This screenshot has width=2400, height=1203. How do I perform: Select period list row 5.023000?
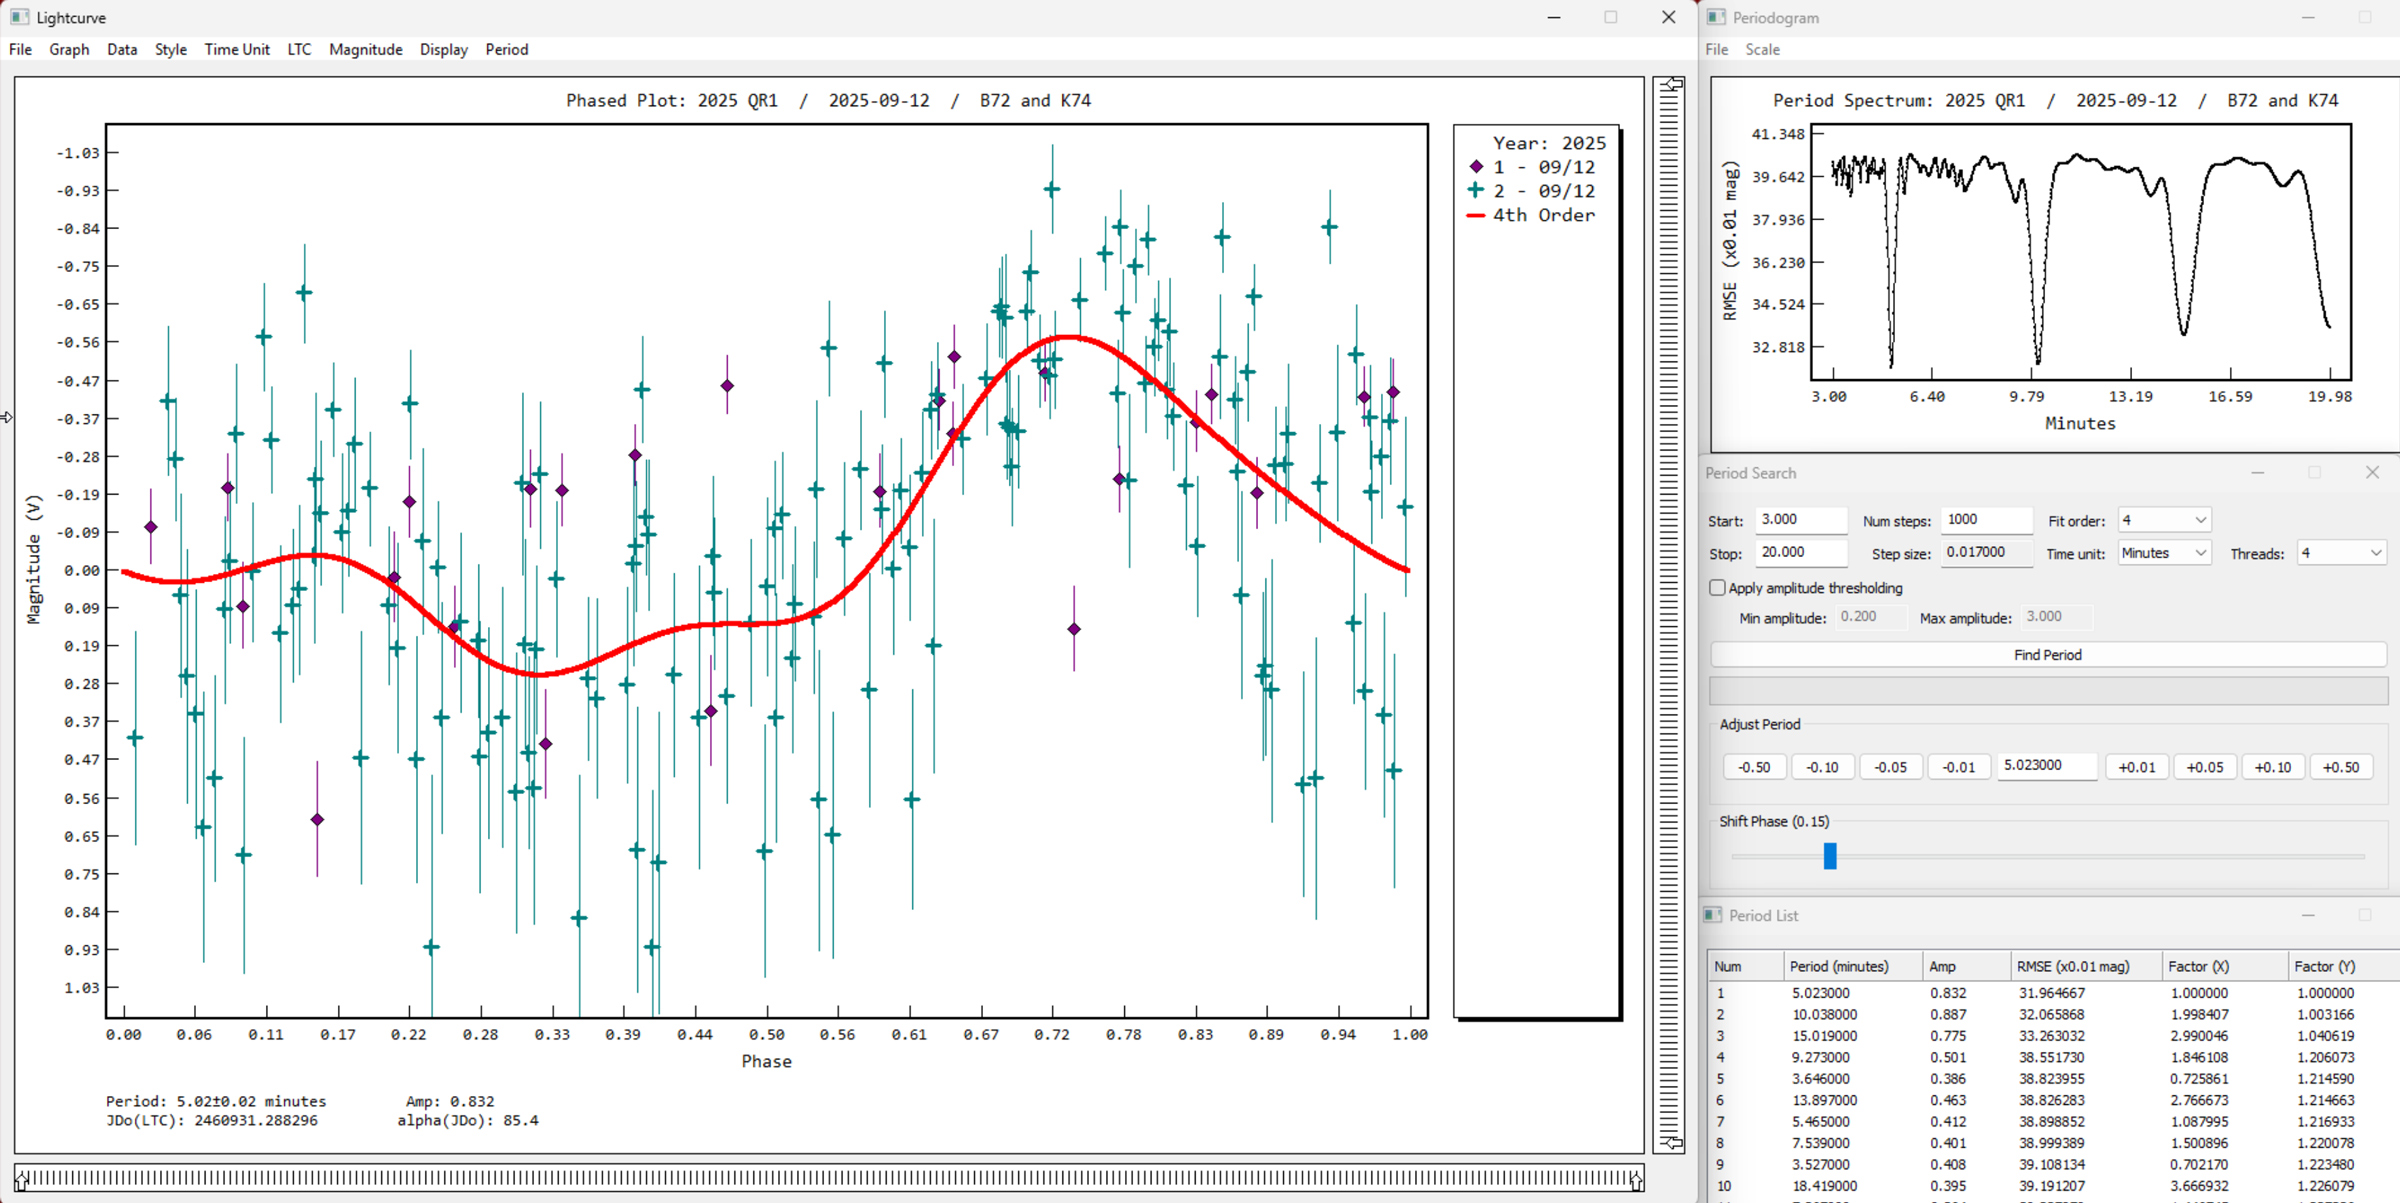click(x=2053, y=993)
